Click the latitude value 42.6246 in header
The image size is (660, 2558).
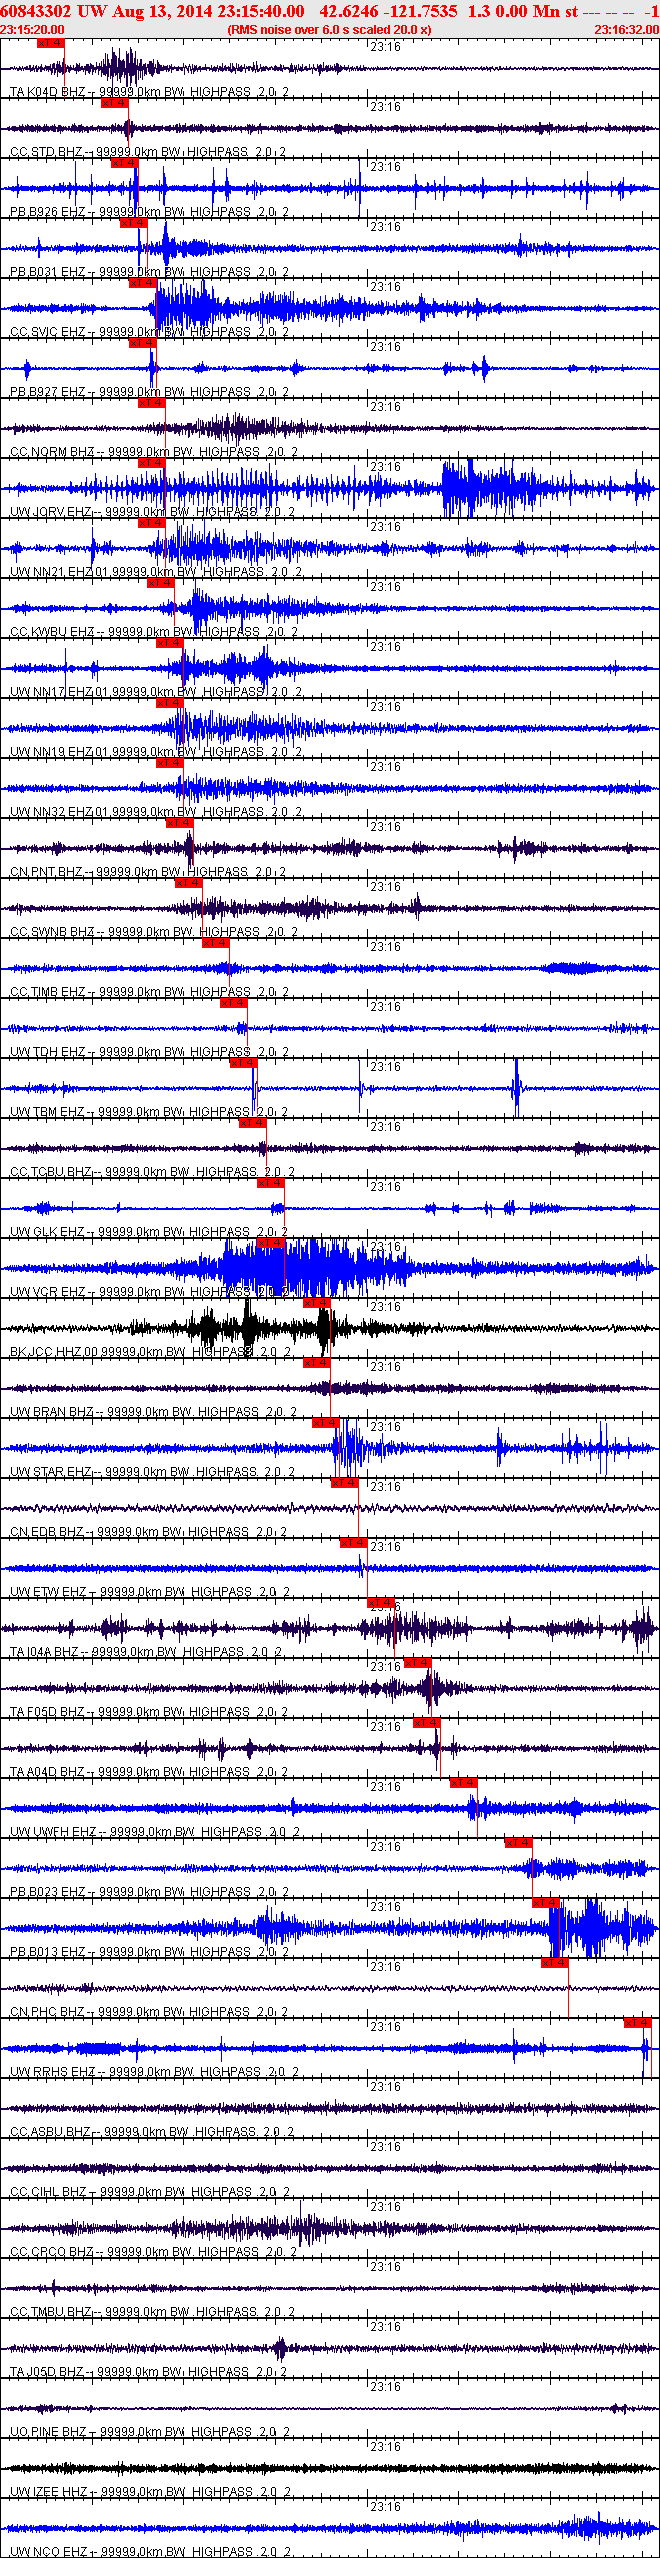coord(349,11)
